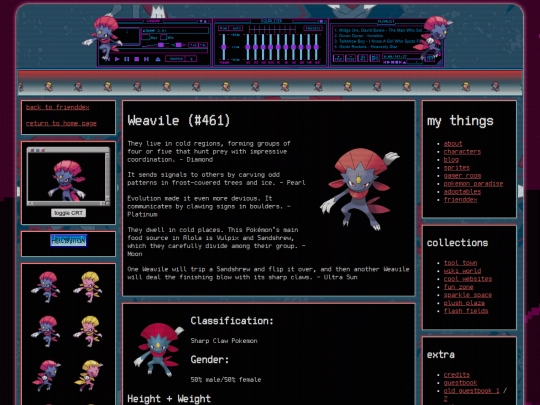Image resolution: width=540 pixels, height=405 pixels.
Task: Open the adoptables link
Action: point(462,191)
